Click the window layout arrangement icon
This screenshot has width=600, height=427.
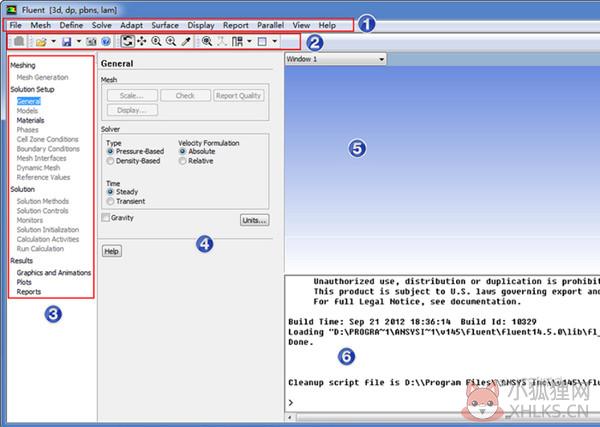point(237,41)
